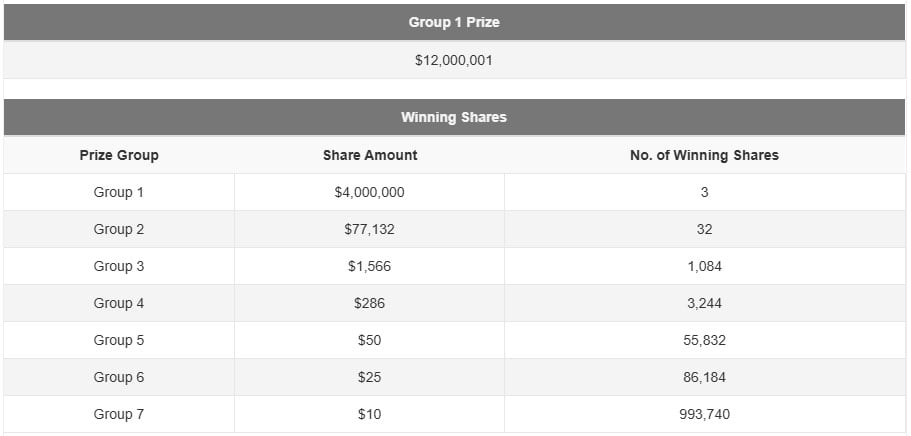The width and height of the screenshot is (911, 436).
Task: Select the Group 3 row label
Action: pyautogui.click(x=119, y=266)
